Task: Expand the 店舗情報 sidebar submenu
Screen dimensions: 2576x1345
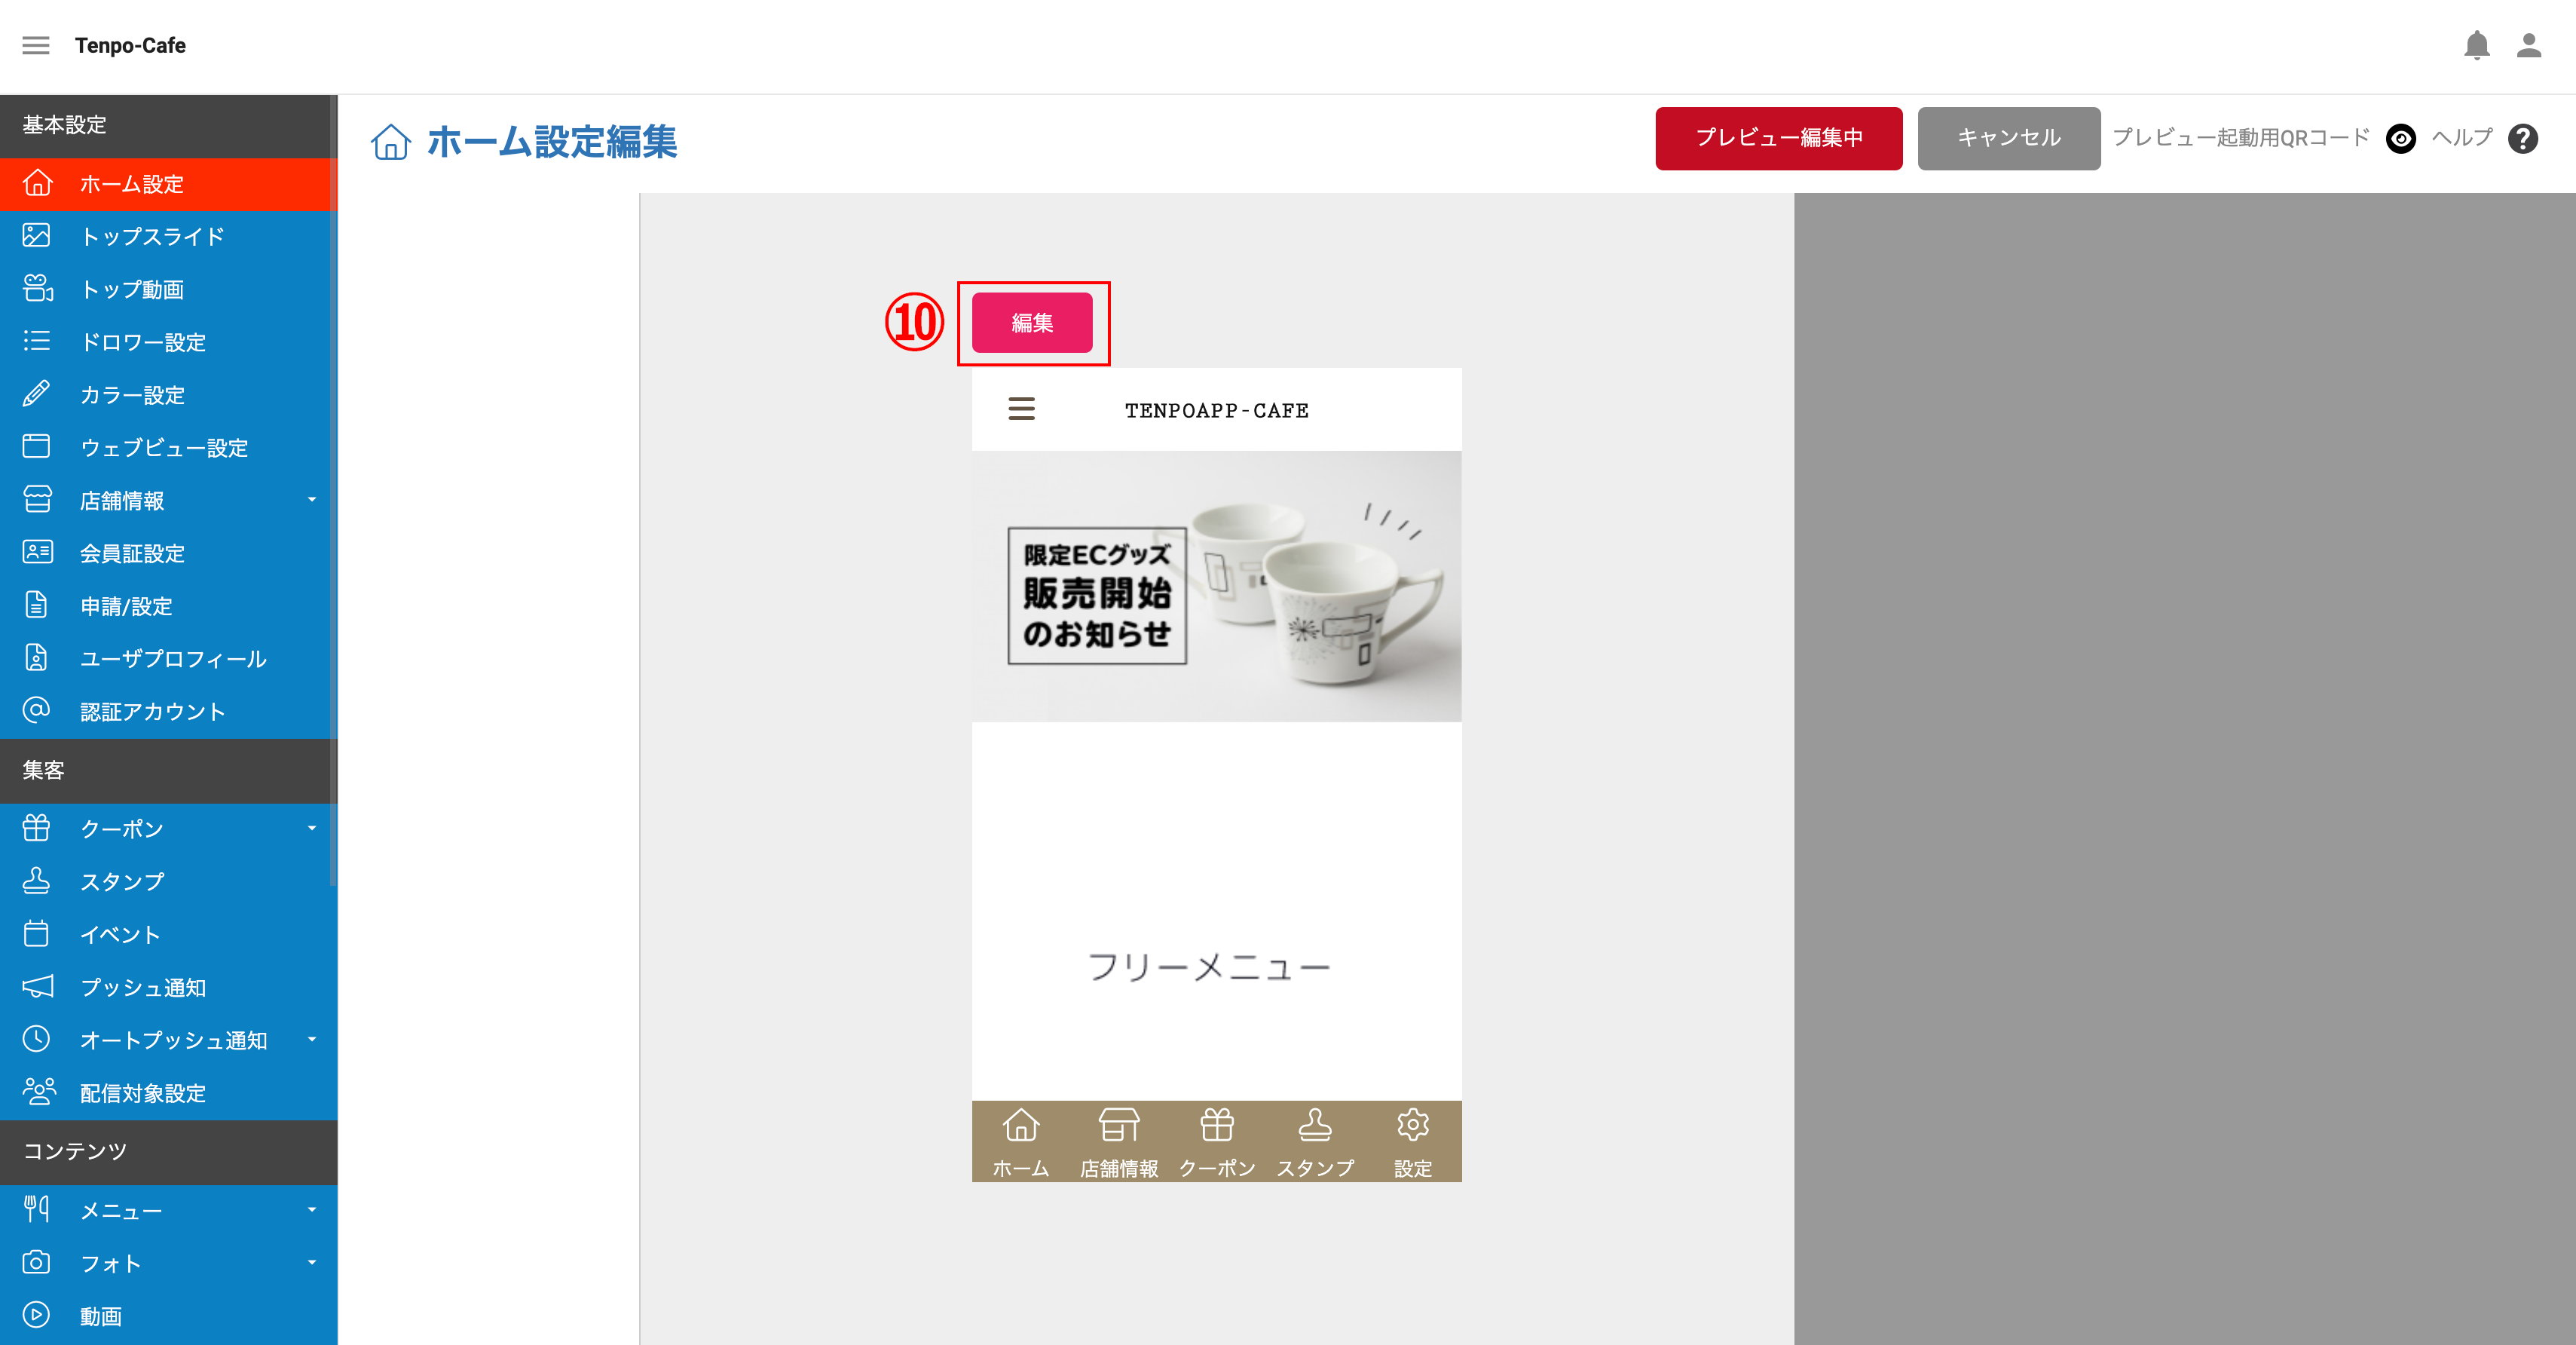Action: (311, 500)
